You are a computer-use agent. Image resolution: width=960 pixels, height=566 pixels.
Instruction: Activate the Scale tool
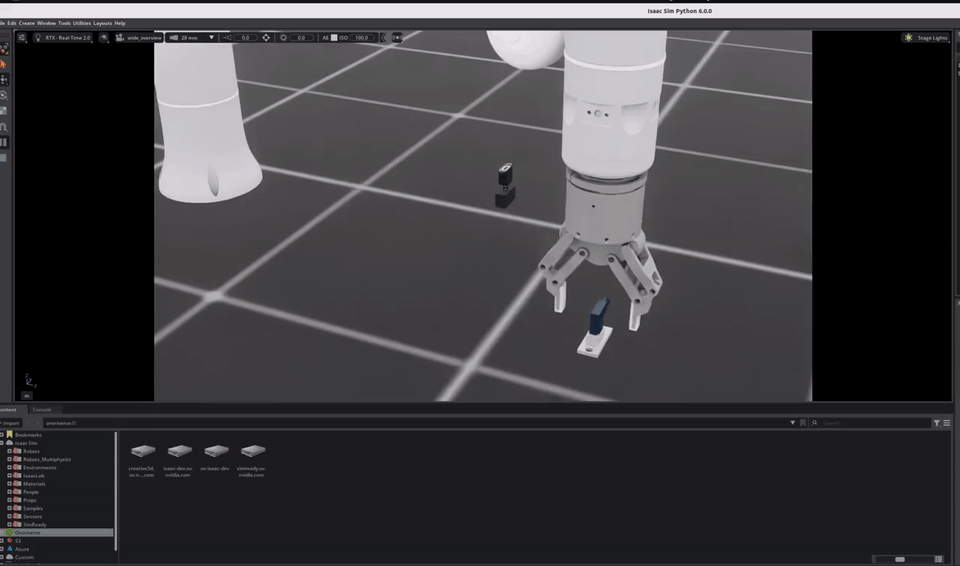click(x=4, y=111)
